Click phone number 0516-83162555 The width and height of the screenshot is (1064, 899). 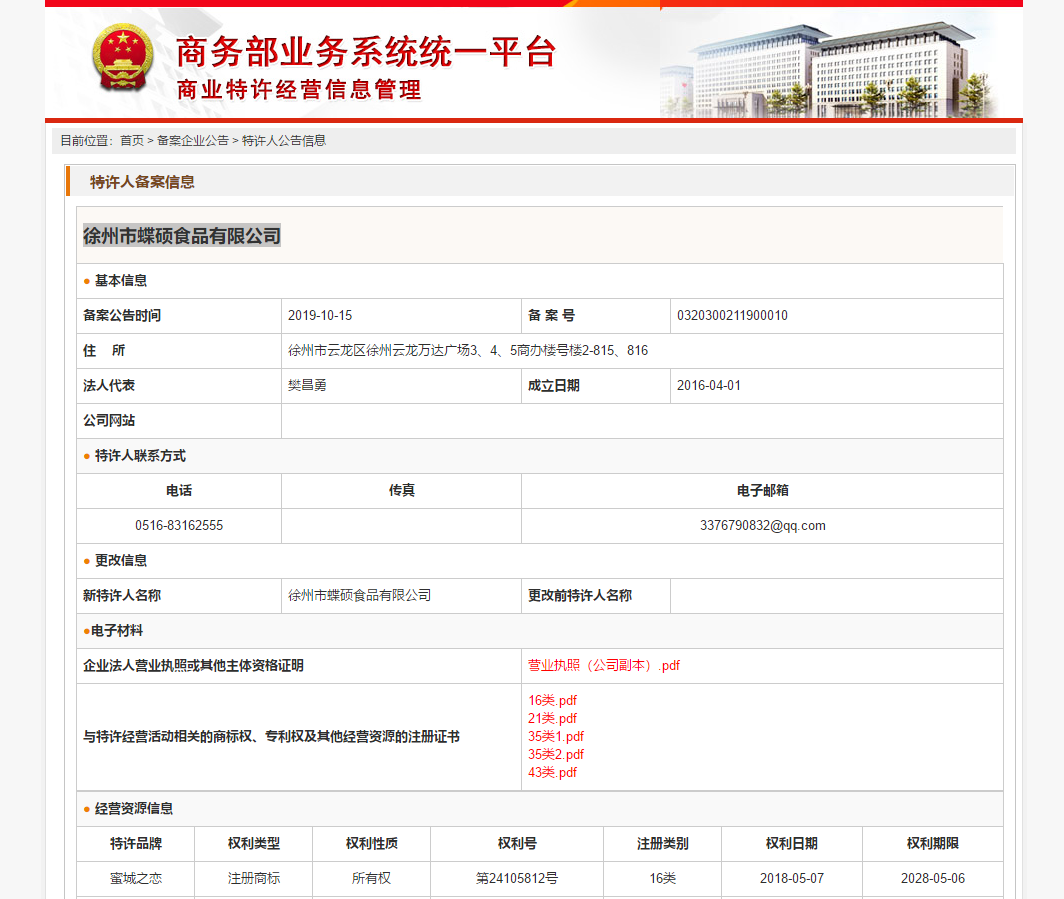click(x=179, y=526)
